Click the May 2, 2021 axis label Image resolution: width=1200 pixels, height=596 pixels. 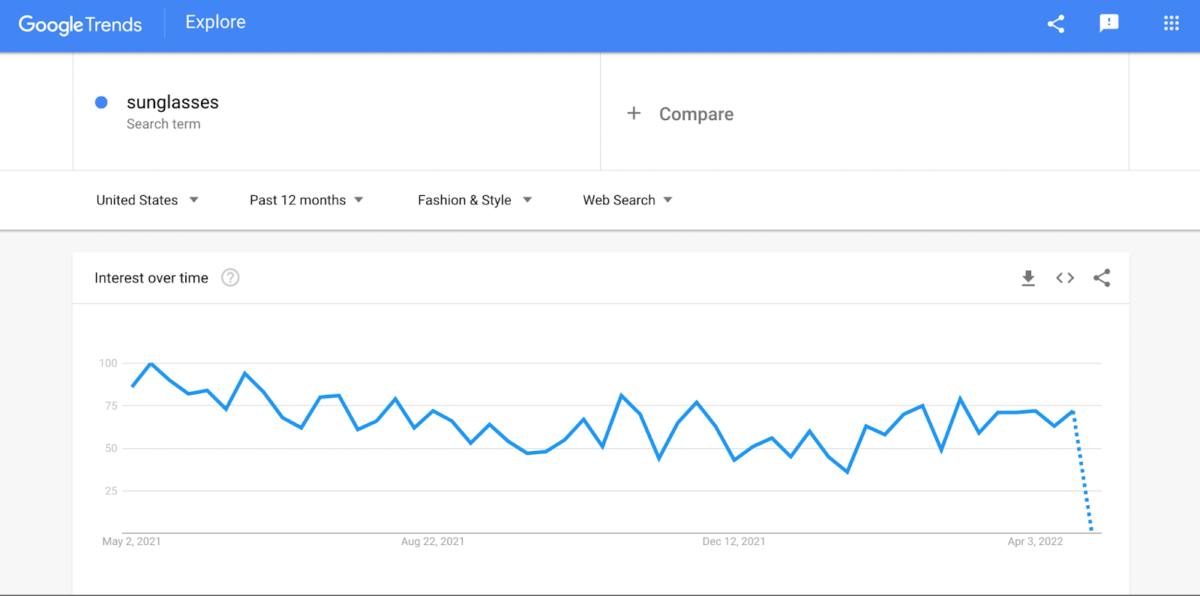pos(131,542)
